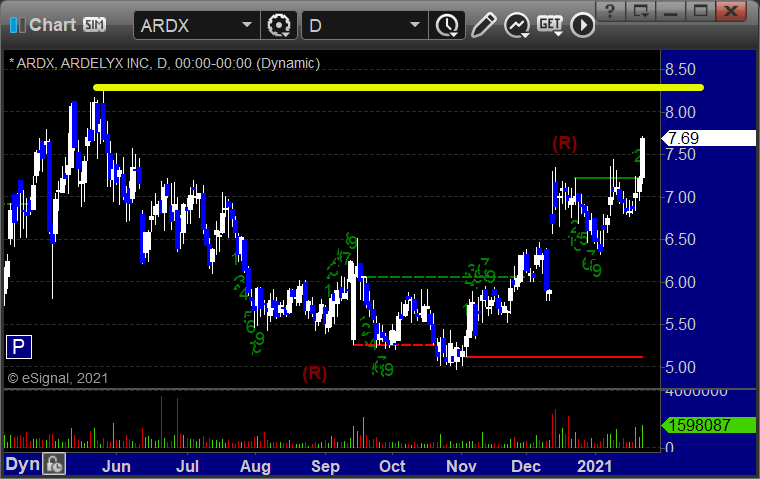Click the Jun label on time axis
Image resolution: width=760 pixels, height=479 pixels.
[x=116, y=466]
